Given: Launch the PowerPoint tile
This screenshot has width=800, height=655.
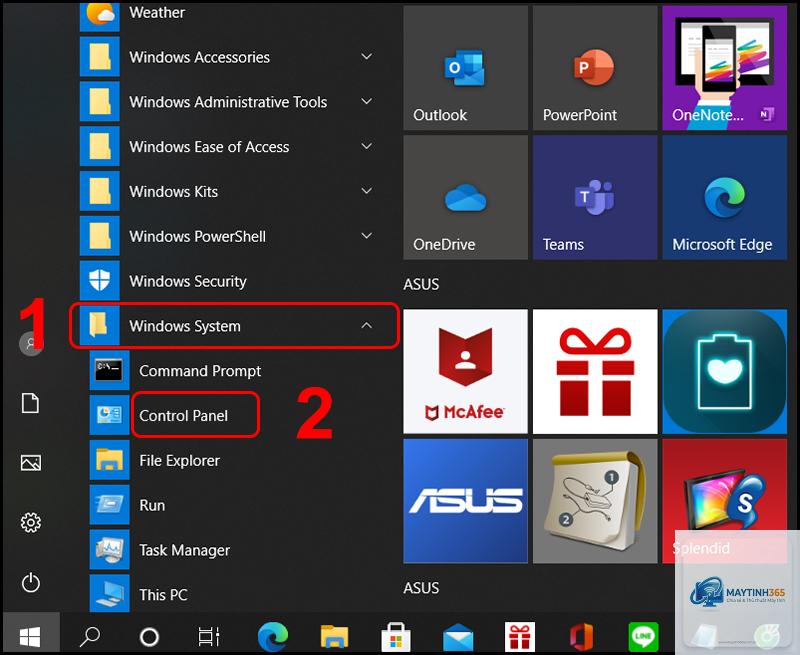Looking at the screenshot, I should 595,68.
